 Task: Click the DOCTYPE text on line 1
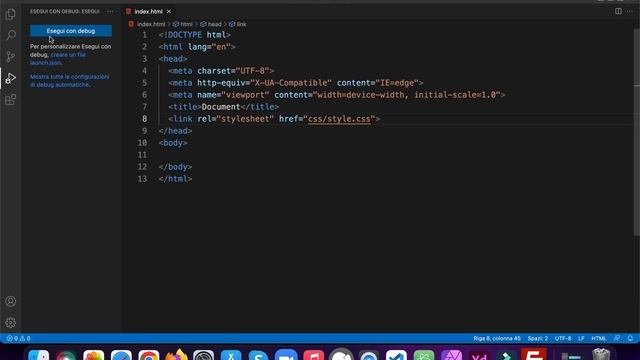click(185, 35)
